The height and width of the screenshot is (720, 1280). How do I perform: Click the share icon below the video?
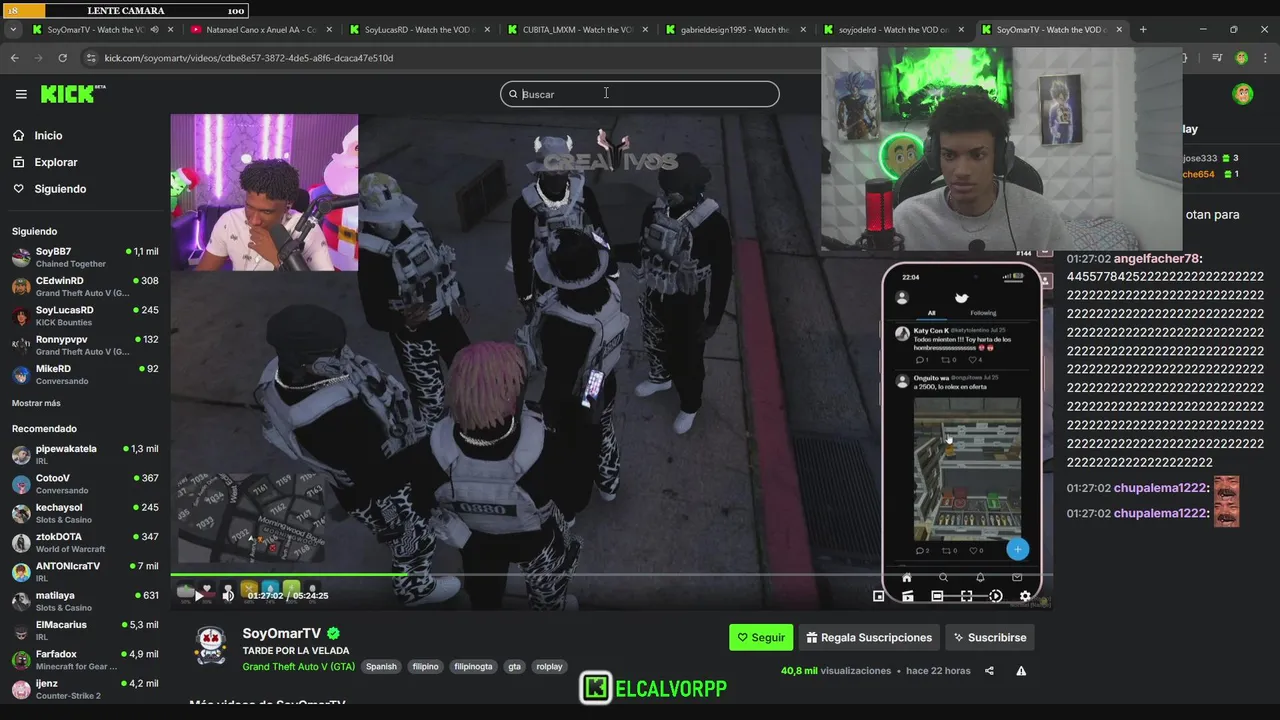(x=989, y=671)
